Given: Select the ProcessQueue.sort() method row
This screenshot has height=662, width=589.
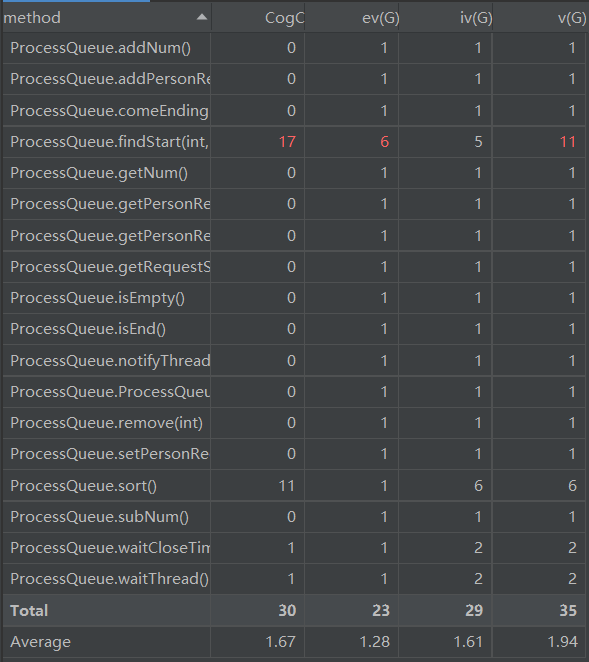Looking at the screenshot, I should point(294,486).
